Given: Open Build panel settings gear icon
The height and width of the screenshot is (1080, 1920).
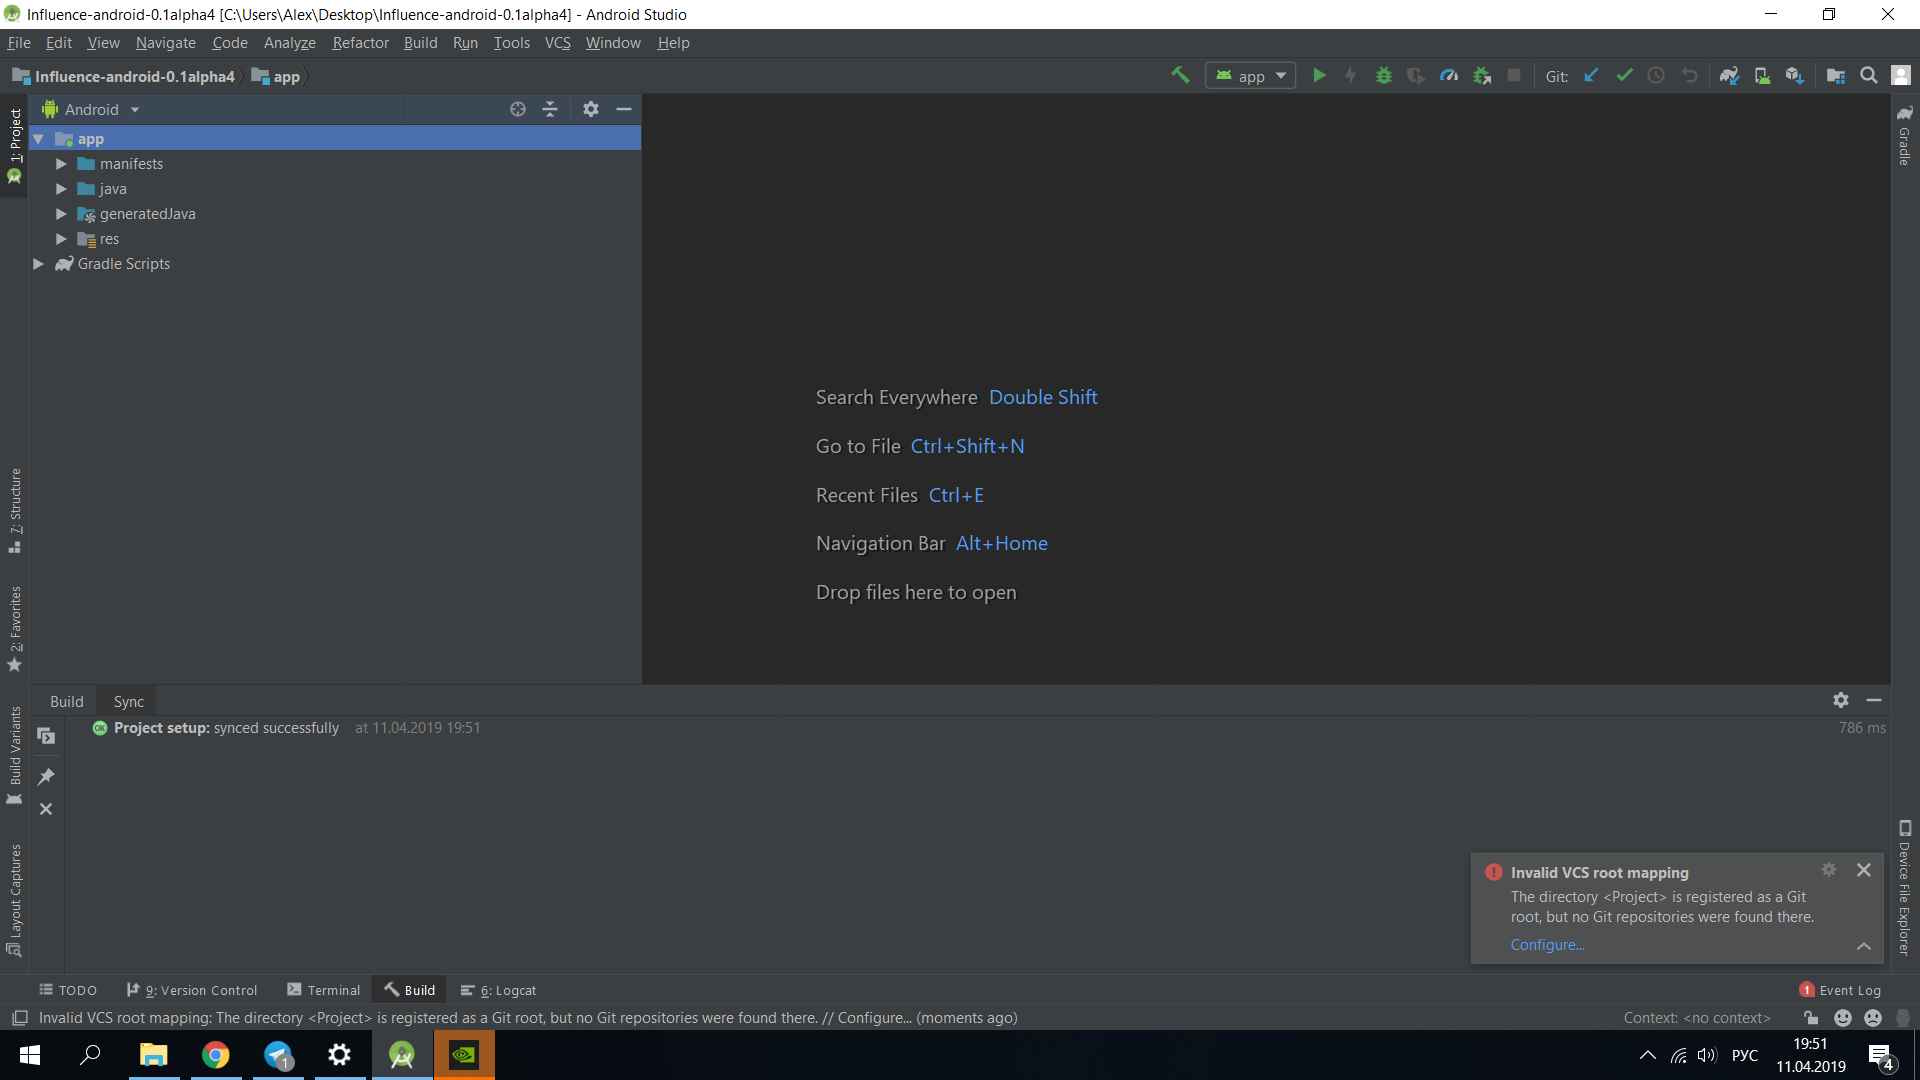Looking at the screenshot, I should [x=1841, y=700].
